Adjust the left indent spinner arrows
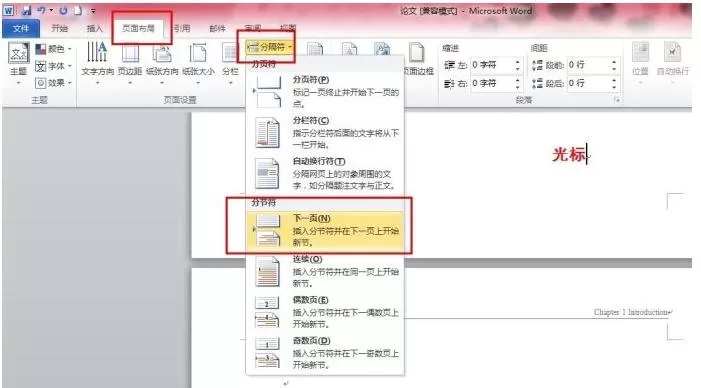This screenshot has width=701, height=388. coord(518,65)
